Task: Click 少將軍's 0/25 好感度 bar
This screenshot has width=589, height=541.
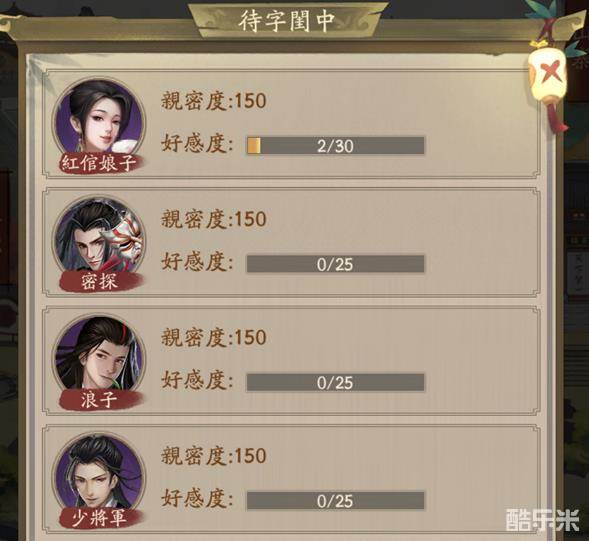Action: (x=335, y=501)
